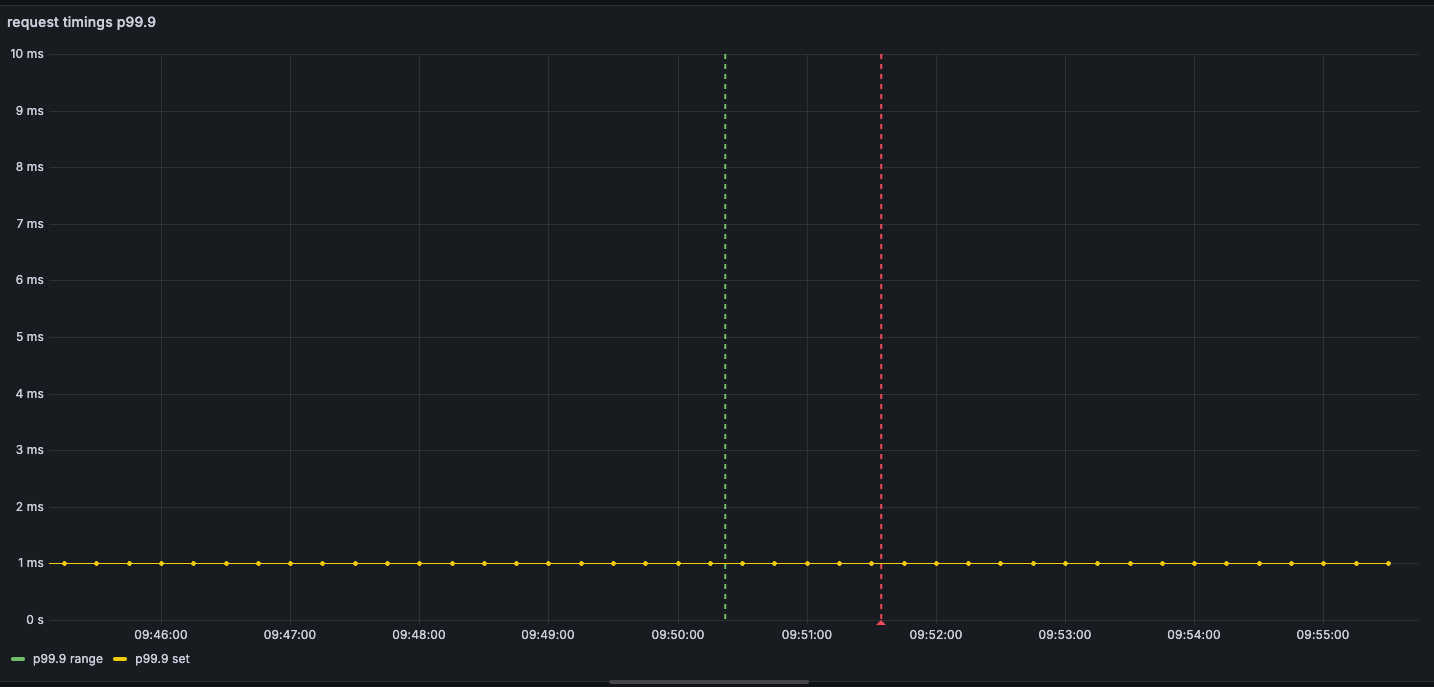Image resolution: width=1434 pixels, height=687 pixels.
Task: Select the data point at 09:49:00
Action: [x=548, y=563]
